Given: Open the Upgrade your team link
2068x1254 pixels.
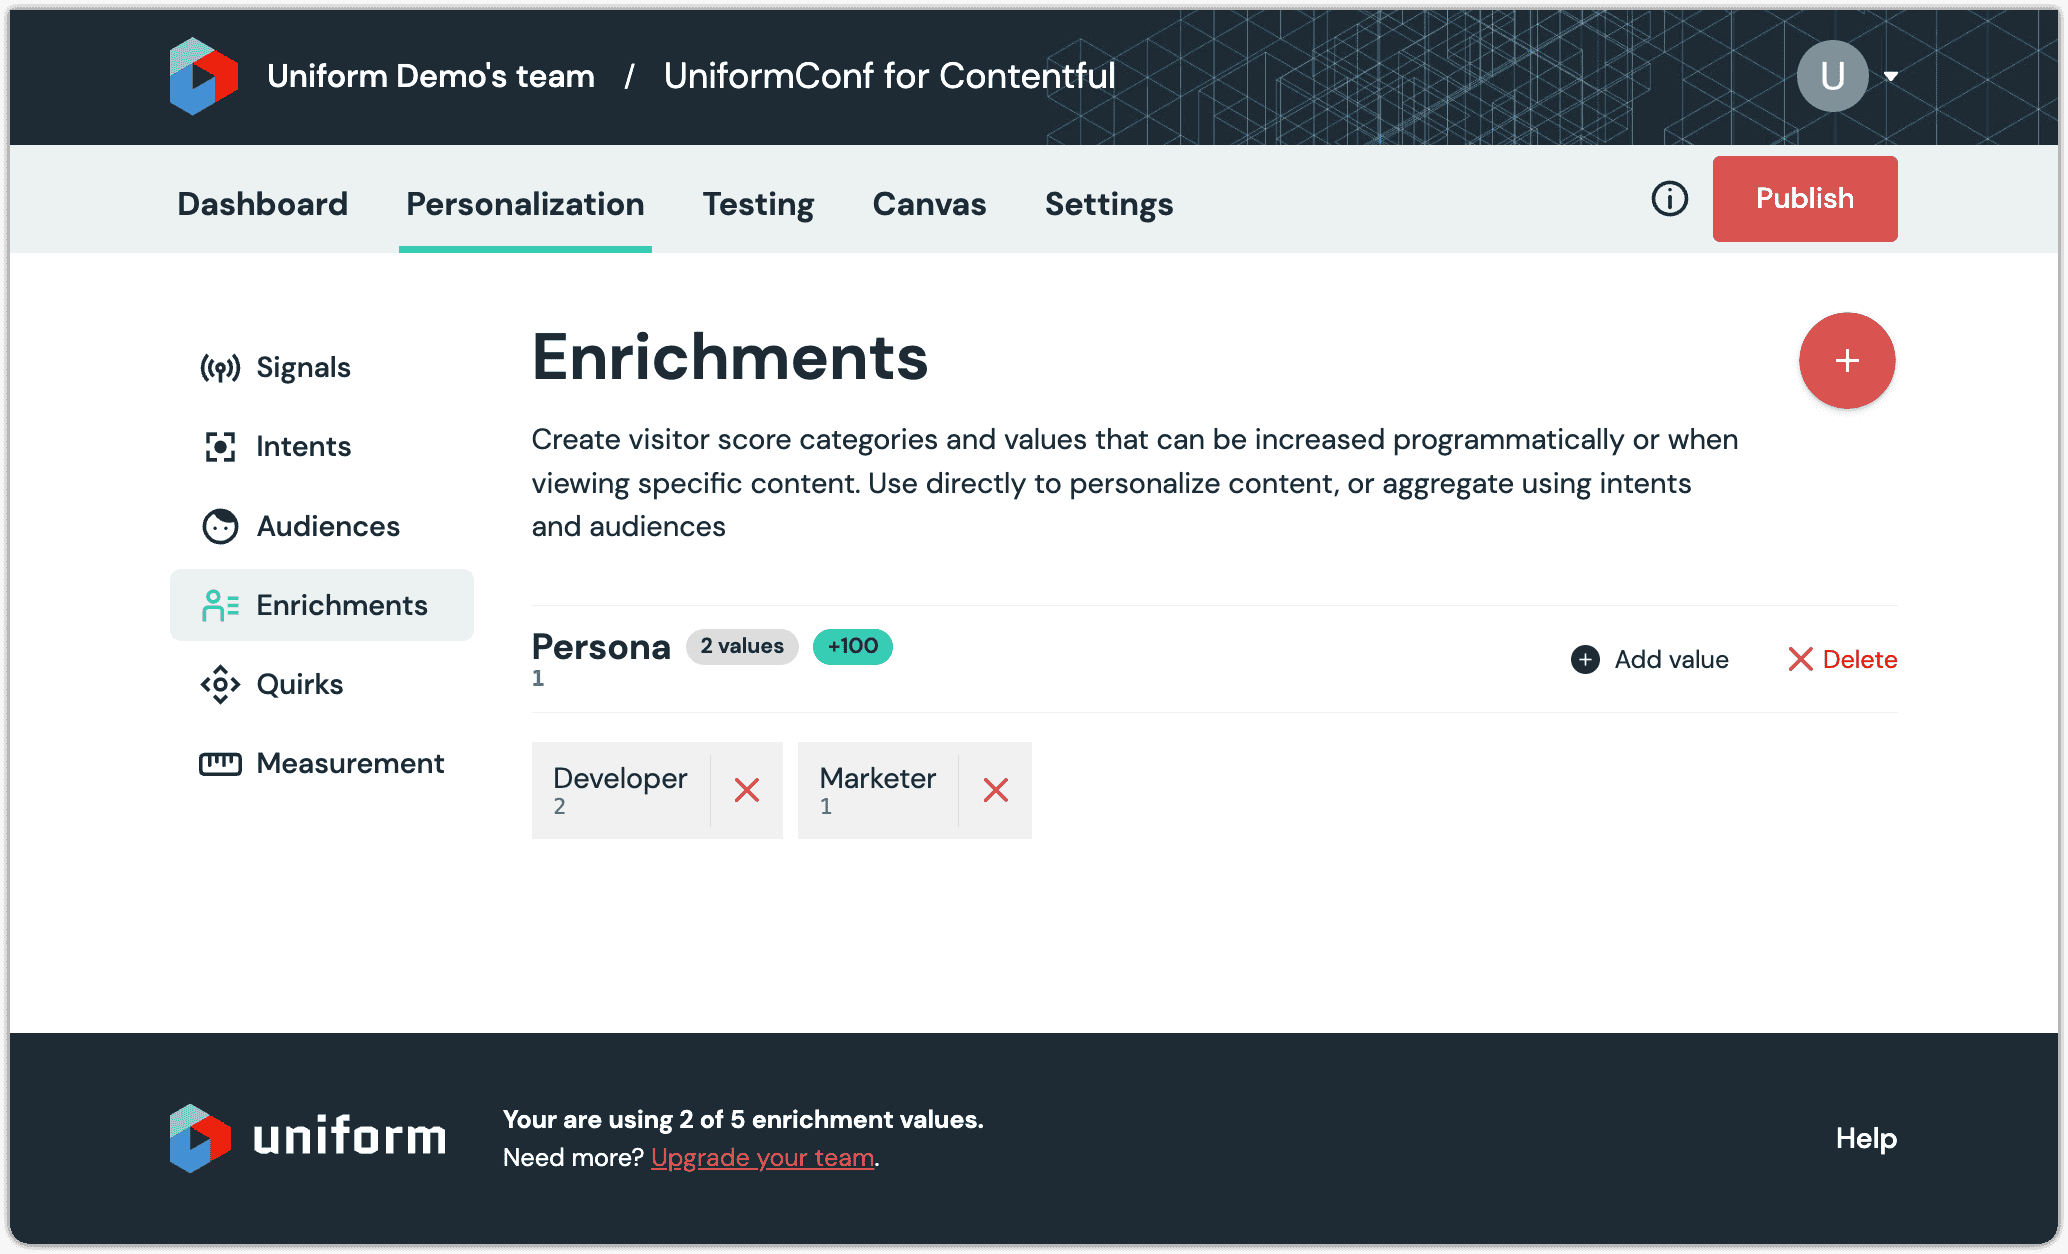Looking at the screenshot, I should coord(762,1157).
